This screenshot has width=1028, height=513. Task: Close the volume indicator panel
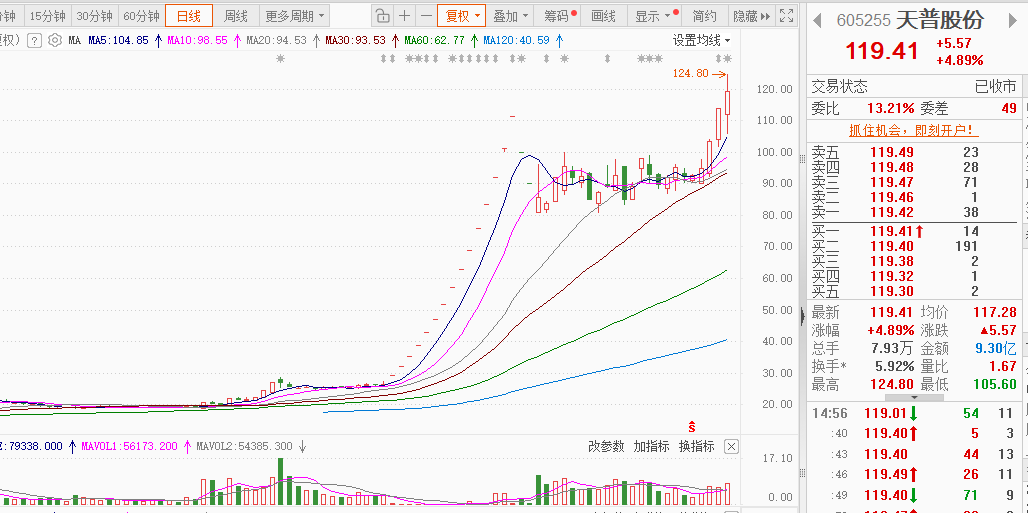732,447
